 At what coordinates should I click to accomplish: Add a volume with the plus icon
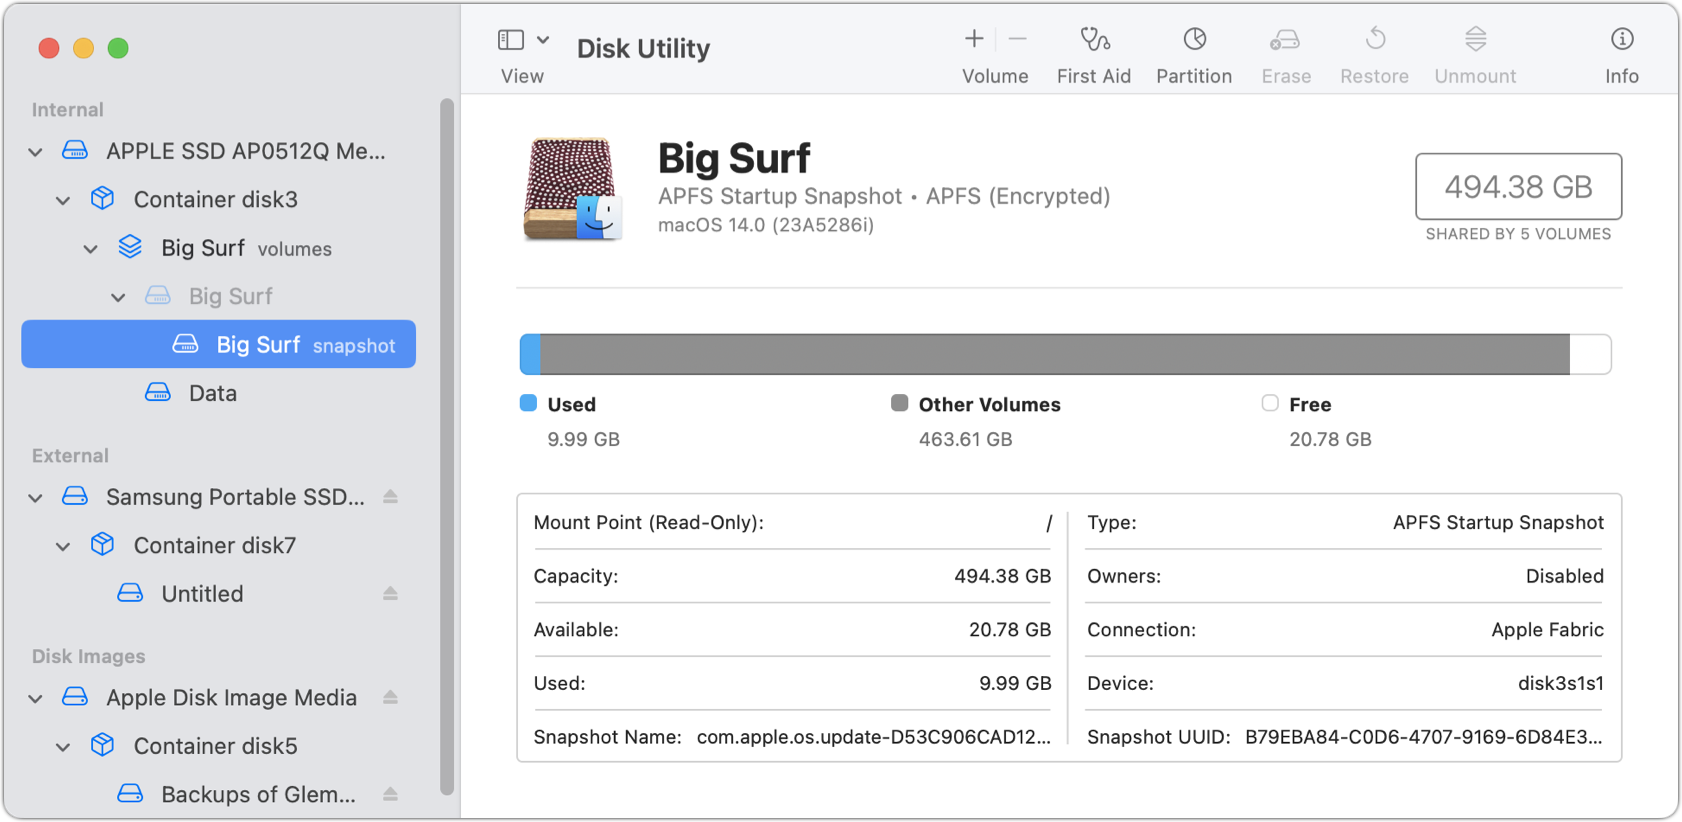click(x=974, y=39)
